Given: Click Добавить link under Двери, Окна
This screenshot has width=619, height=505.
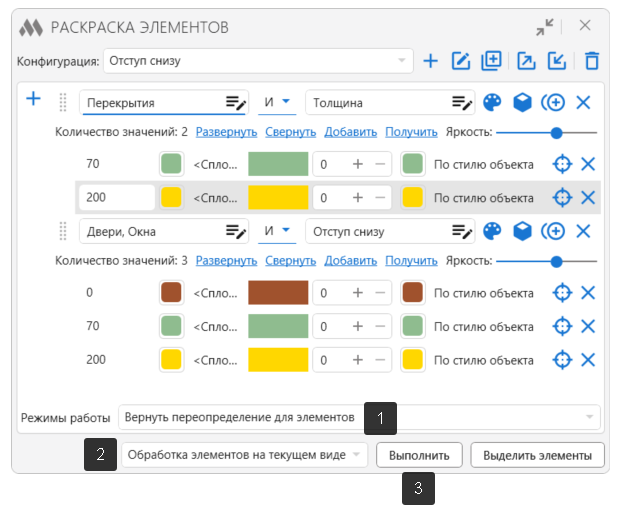Looking at the screenshot, I should tap(351, 261).
